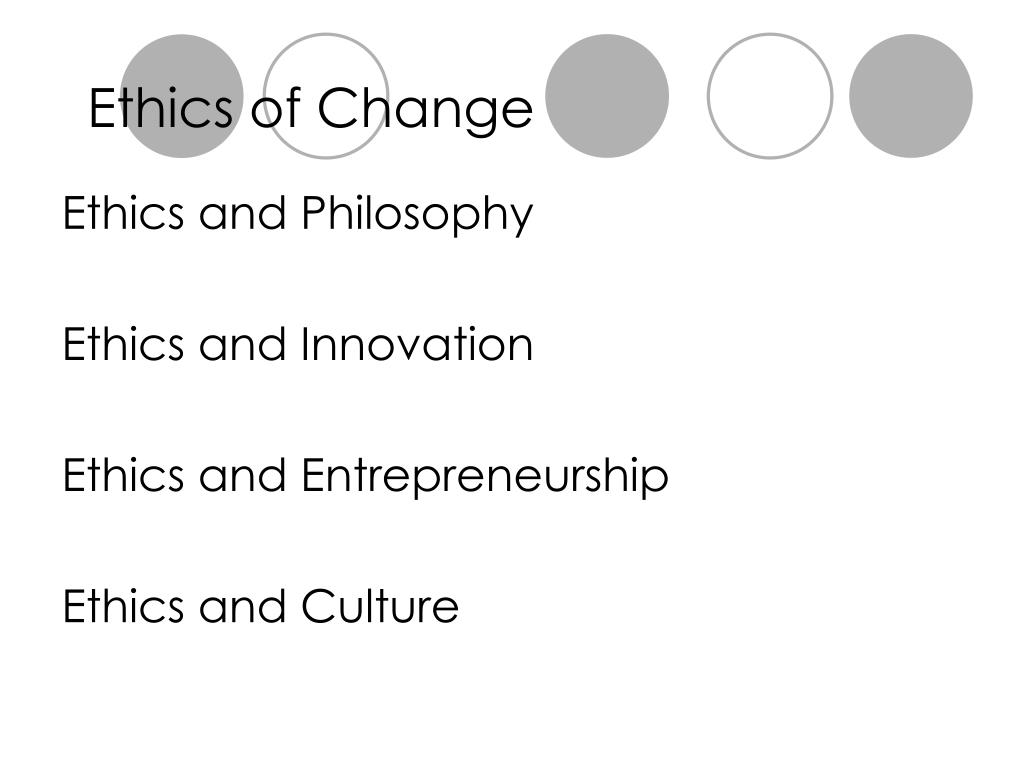Click the word "Change" in the title

[425, 109]
